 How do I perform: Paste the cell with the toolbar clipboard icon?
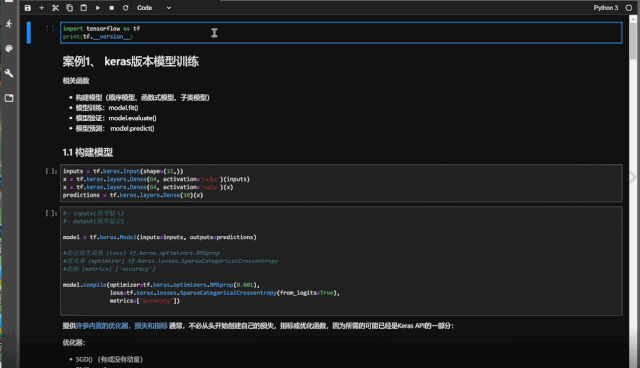pyautogui.click(x=84, y=8)
